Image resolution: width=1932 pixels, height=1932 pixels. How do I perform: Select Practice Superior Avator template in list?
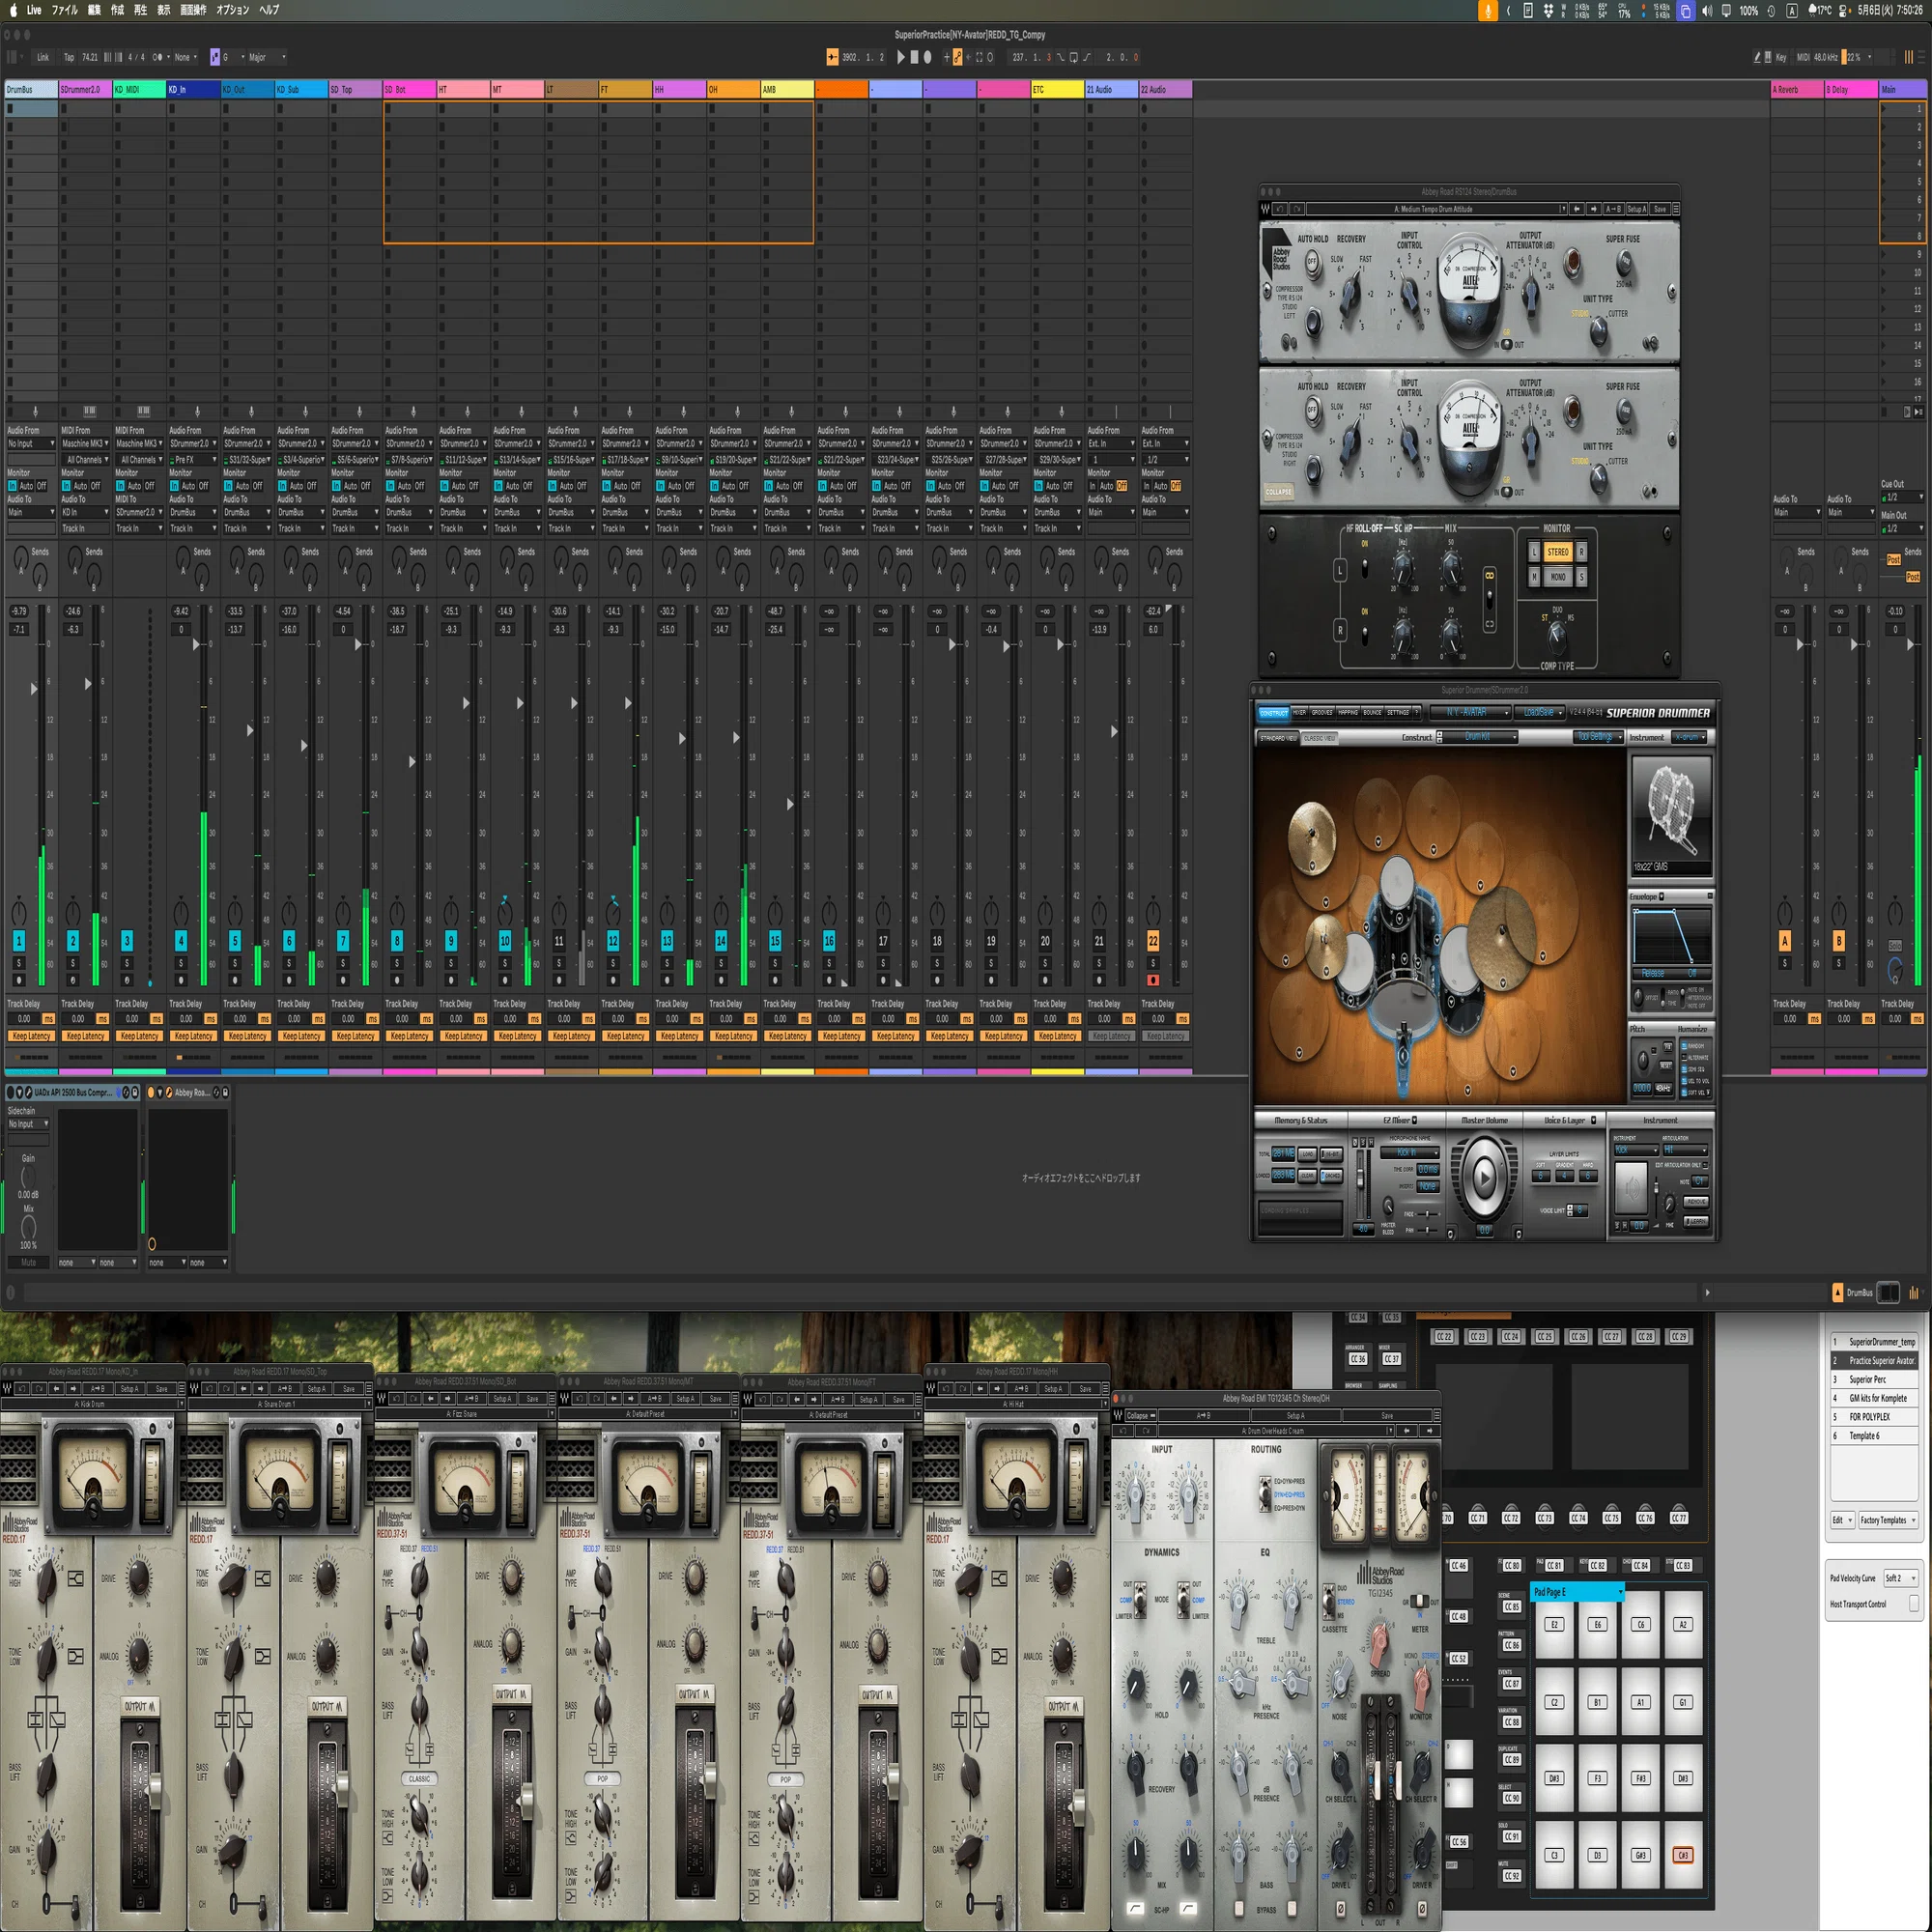point(1874,1360)
